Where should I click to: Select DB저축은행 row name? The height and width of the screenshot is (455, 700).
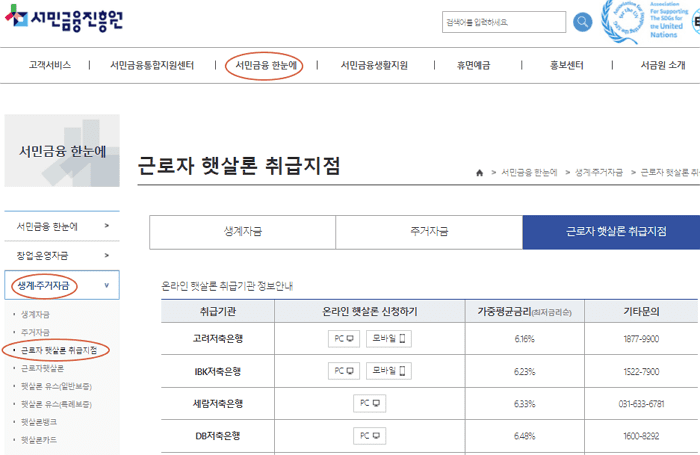(218, 436)
